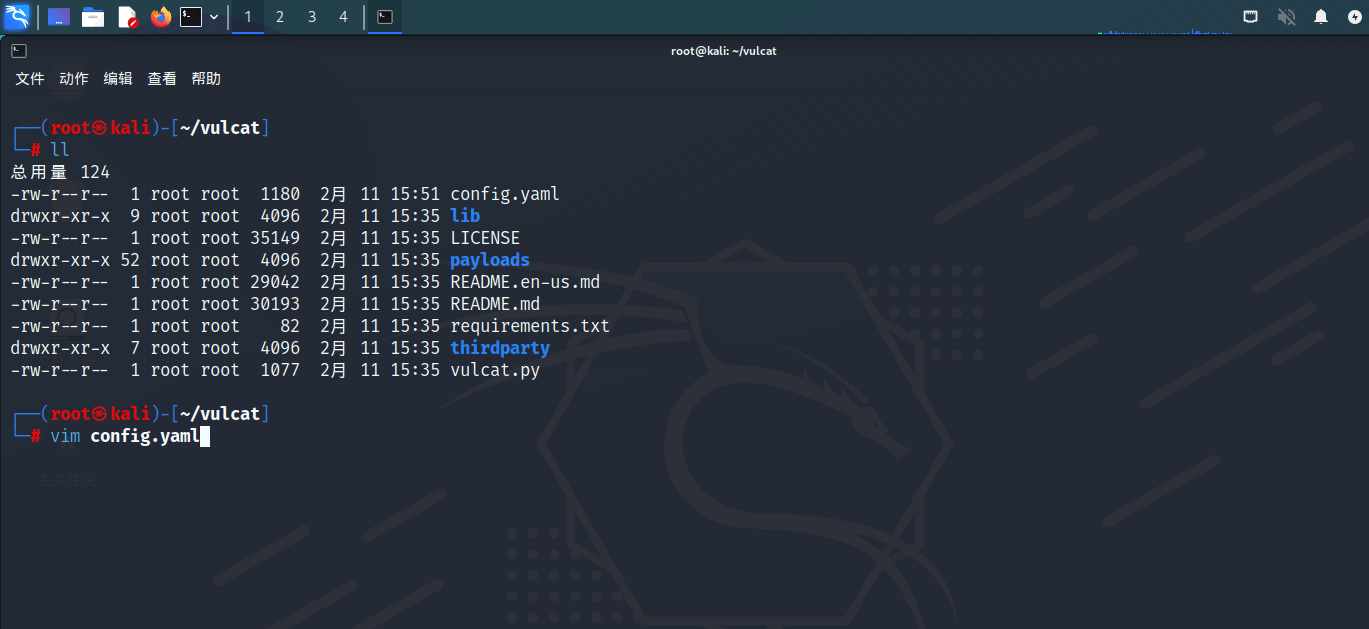The height and width of the screenshot is (629, 1369).
Task: Click the 总用量 124 line
Action: (60, 172)
